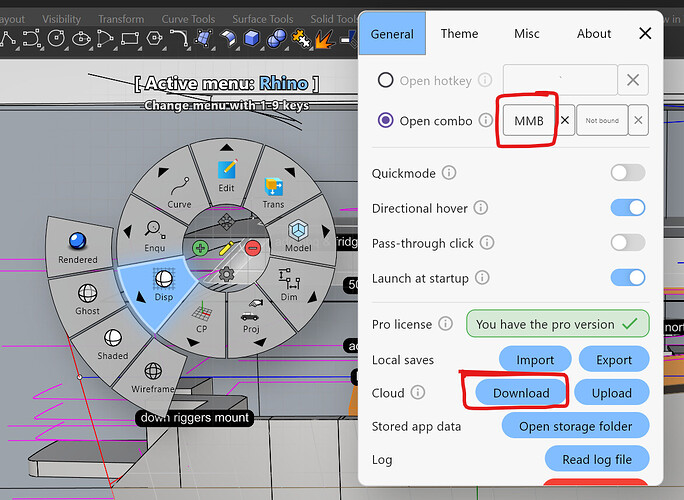This screenshot has width=684, height=500.
Task: Select the Circle tool in toolbar
Action: [x=56, y=38]
